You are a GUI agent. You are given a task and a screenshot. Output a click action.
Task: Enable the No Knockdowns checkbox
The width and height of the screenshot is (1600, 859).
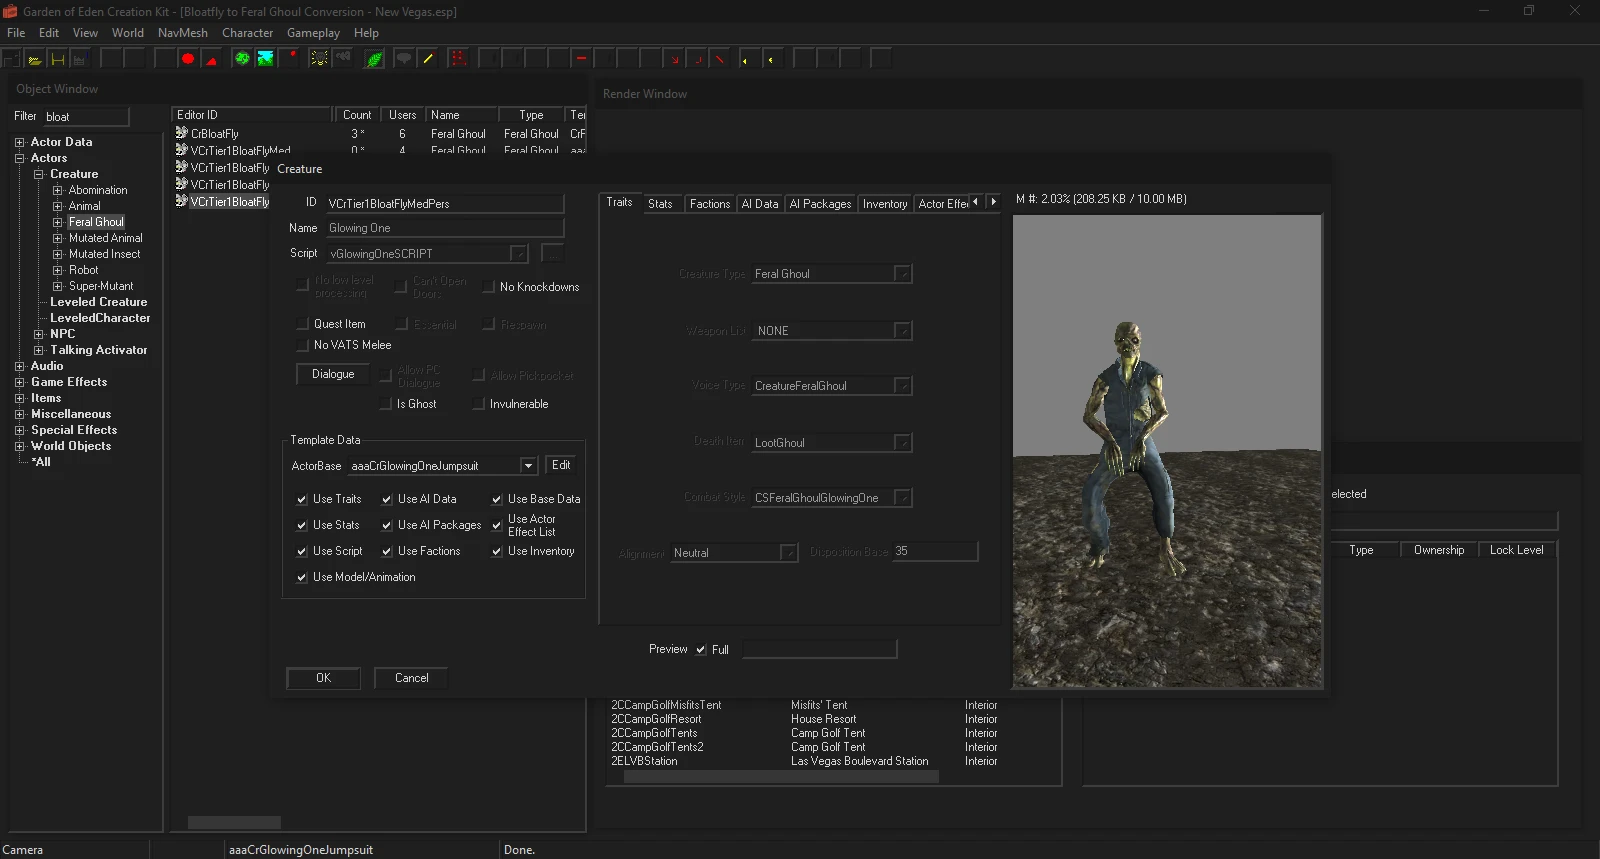[489, 287]
